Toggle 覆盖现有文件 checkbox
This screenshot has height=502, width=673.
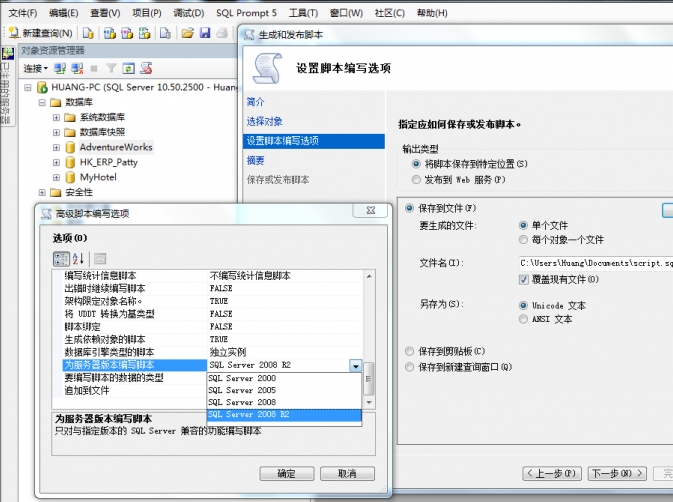523,280
